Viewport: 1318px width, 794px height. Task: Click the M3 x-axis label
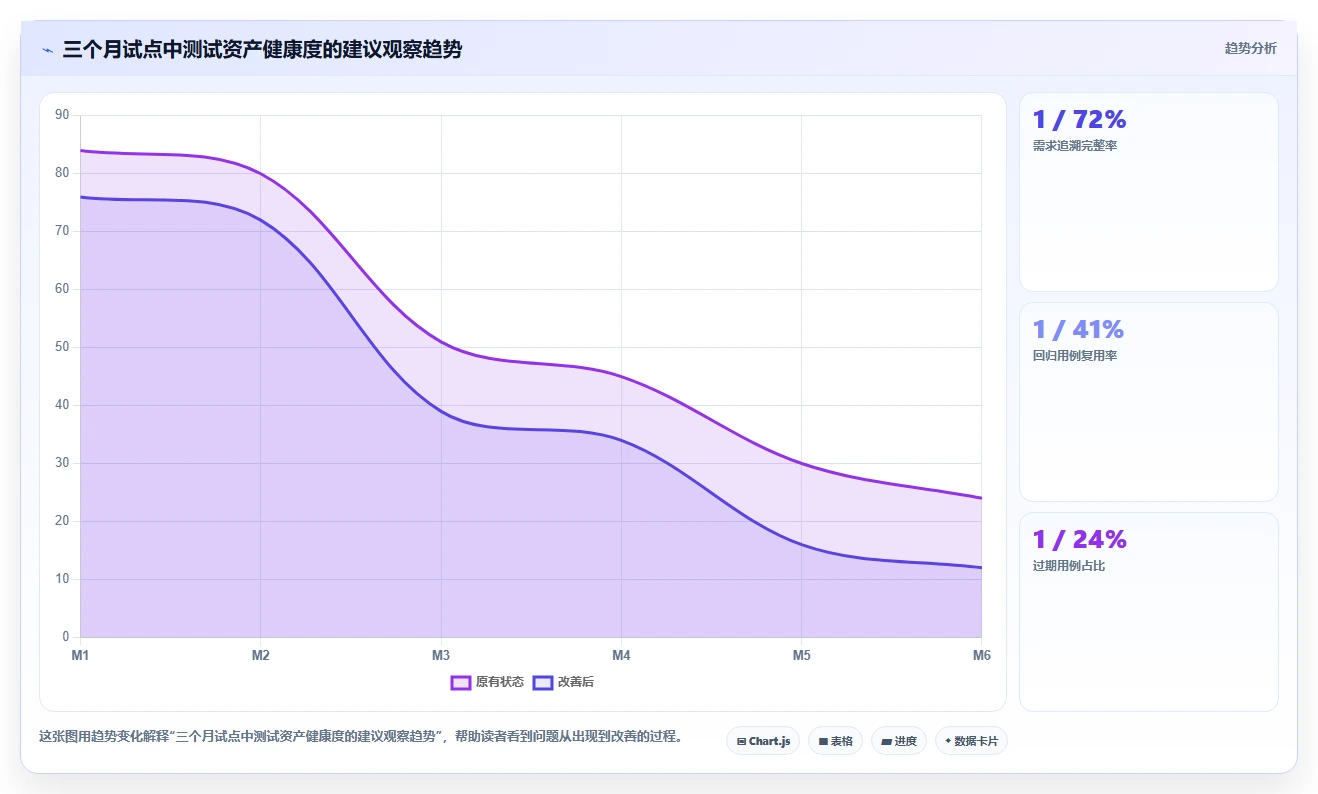pyautogui.click(x=441, y=656)
